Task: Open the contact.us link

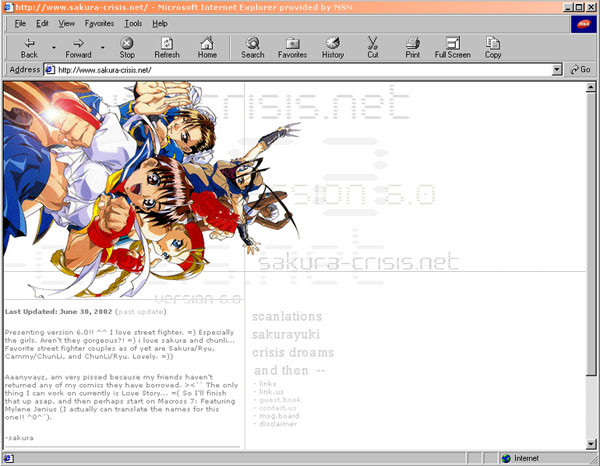Action: click(x=277, y=408)
